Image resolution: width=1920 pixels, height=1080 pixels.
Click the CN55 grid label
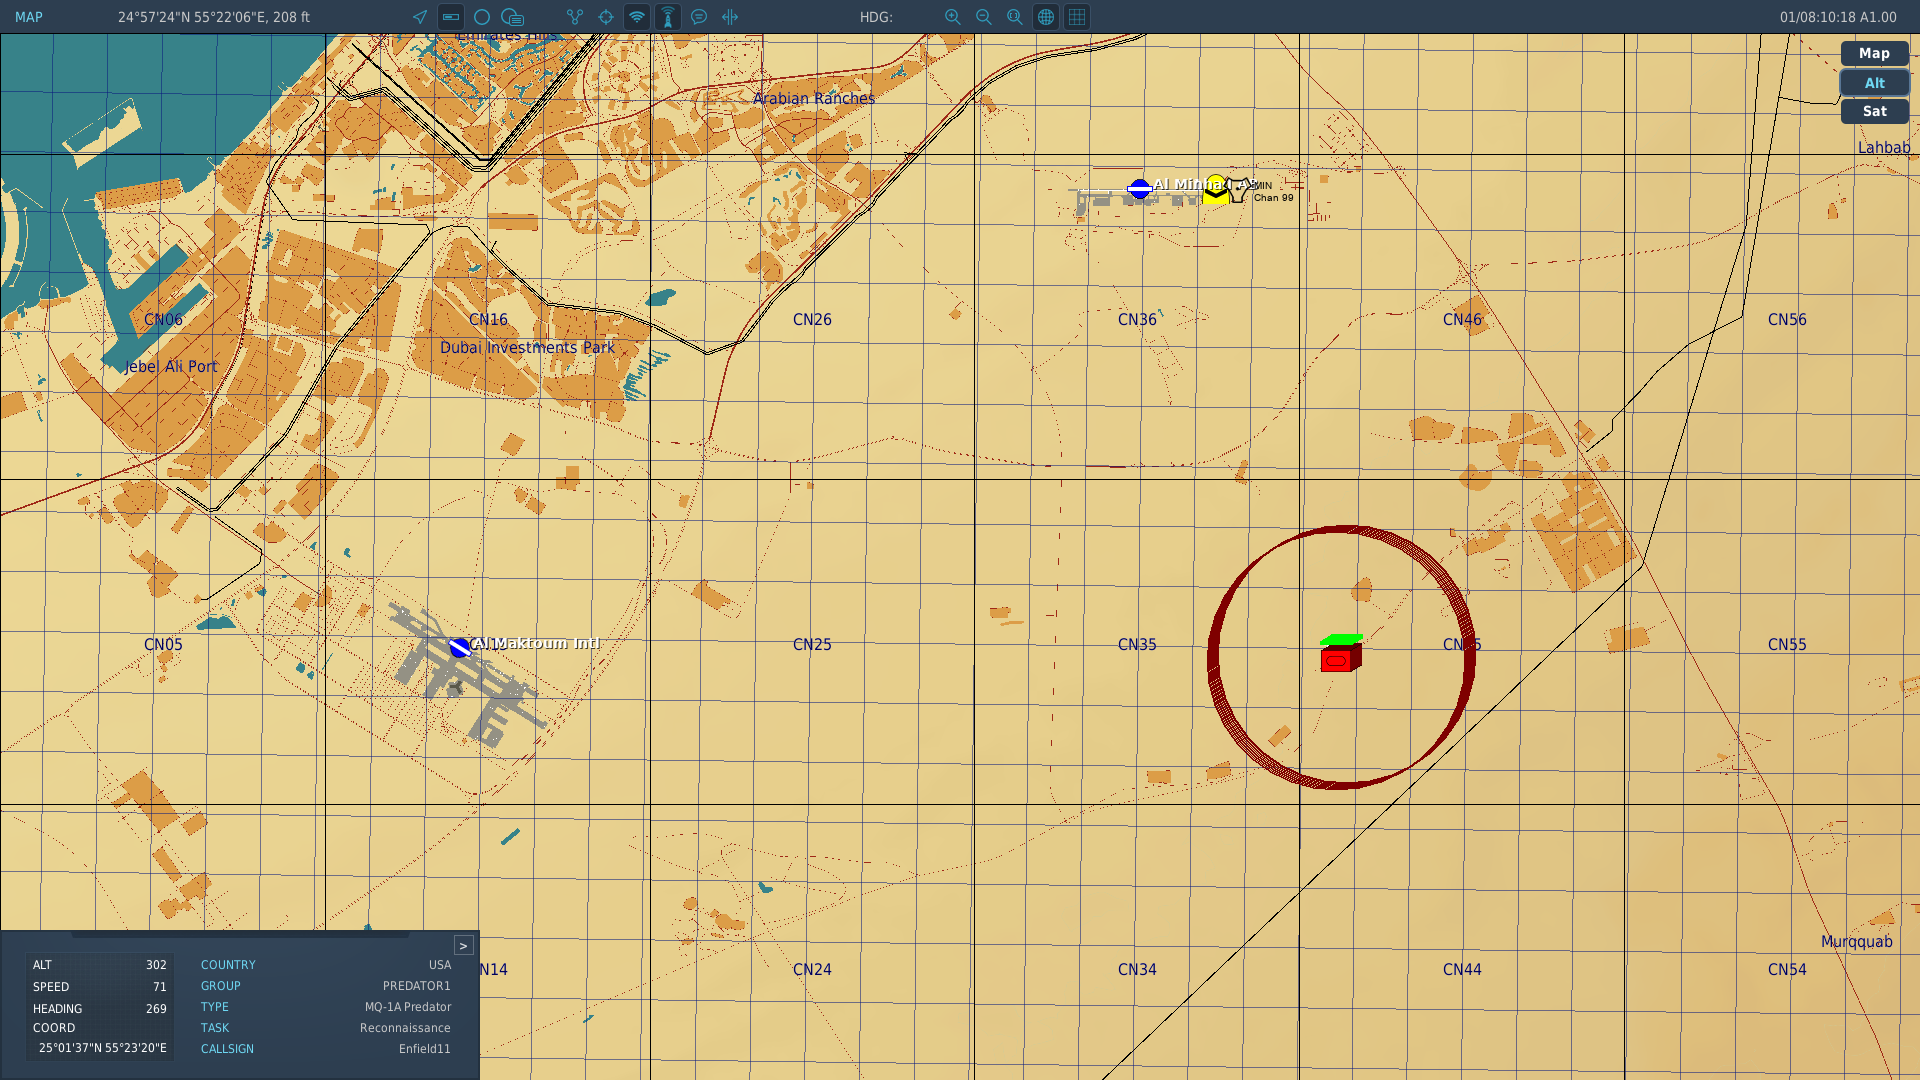pos(1787,644)
